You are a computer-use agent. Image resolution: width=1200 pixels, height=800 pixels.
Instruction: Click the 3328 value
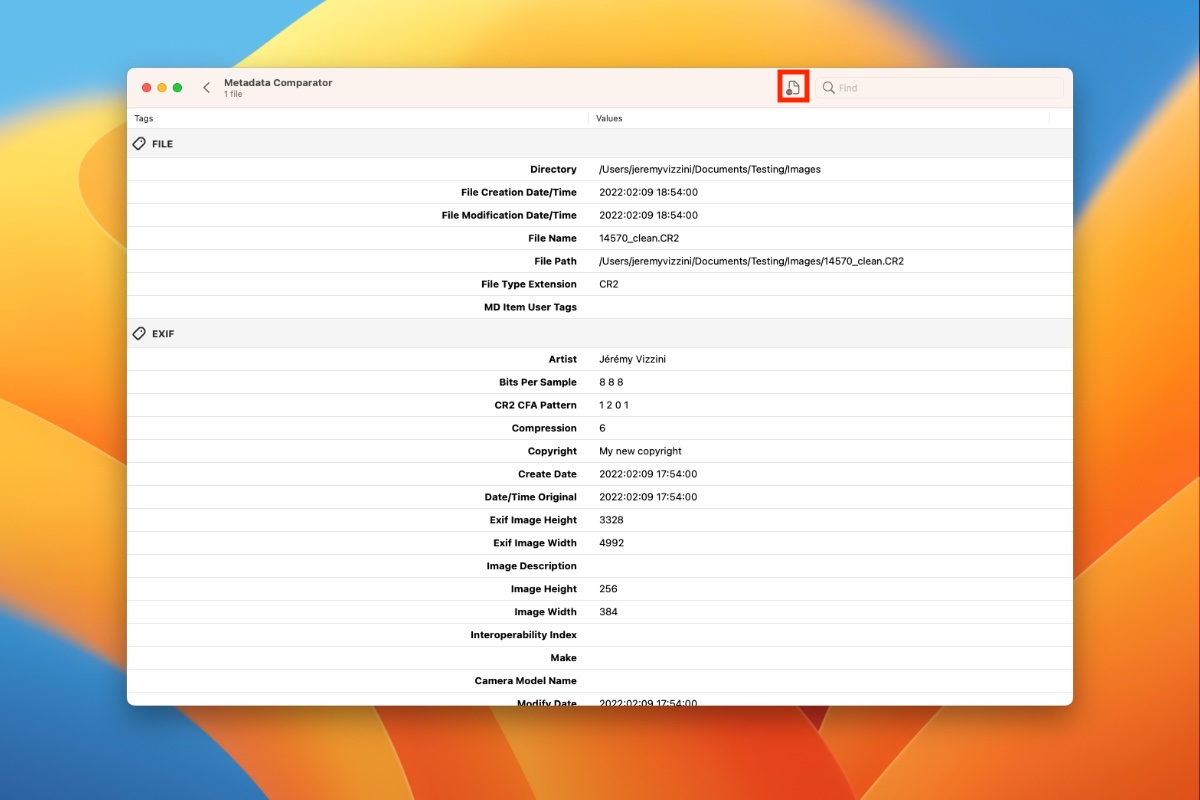pyautogui.click(x=610, y=520)
